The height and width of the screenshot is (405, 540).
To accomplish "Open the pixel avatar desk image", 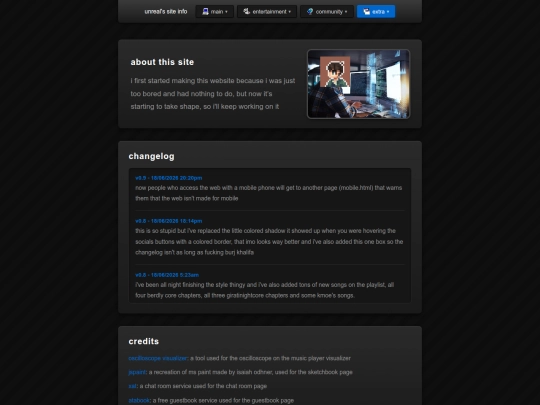I will (359, 84).
